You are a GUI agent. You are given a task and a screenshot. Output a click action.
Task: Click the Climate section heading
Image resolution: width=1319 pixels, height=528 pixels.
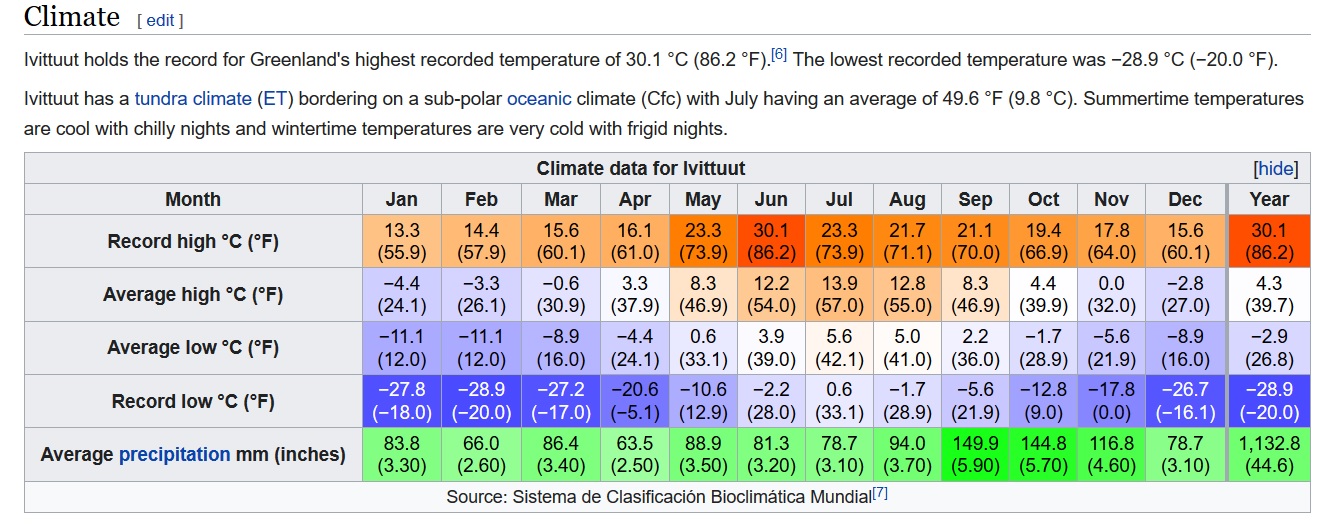click(72, 17)
